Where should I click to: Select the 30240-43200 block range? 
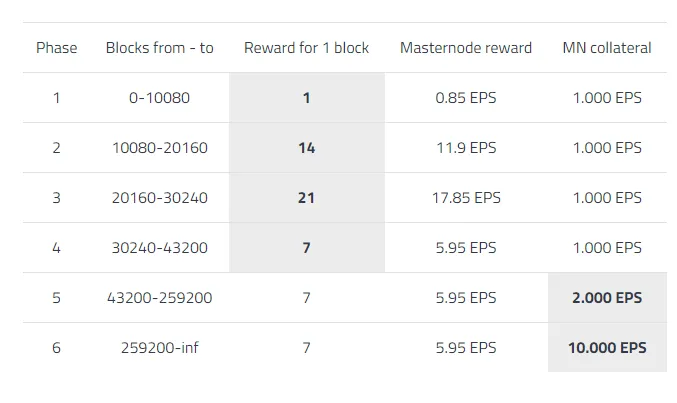coord(160,248)
